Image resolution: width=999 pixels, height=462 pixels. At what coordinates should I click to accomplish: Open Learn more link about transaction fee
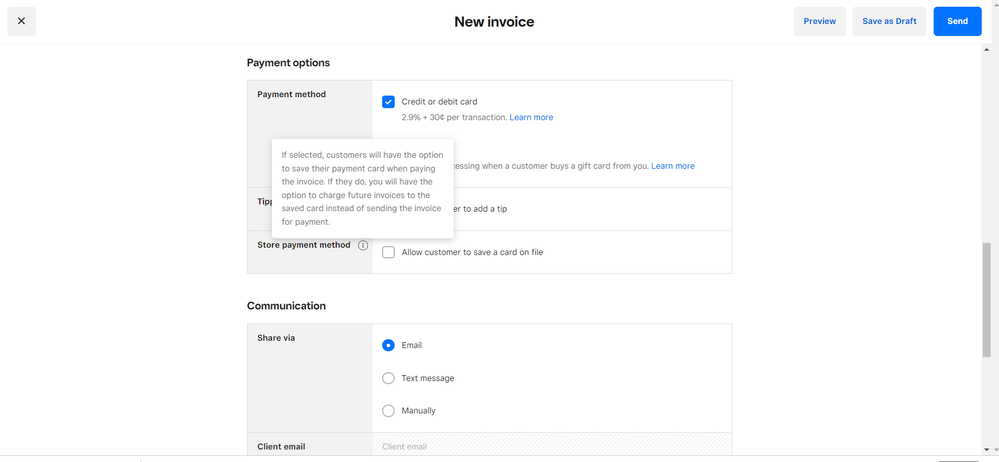click(531, 118)
